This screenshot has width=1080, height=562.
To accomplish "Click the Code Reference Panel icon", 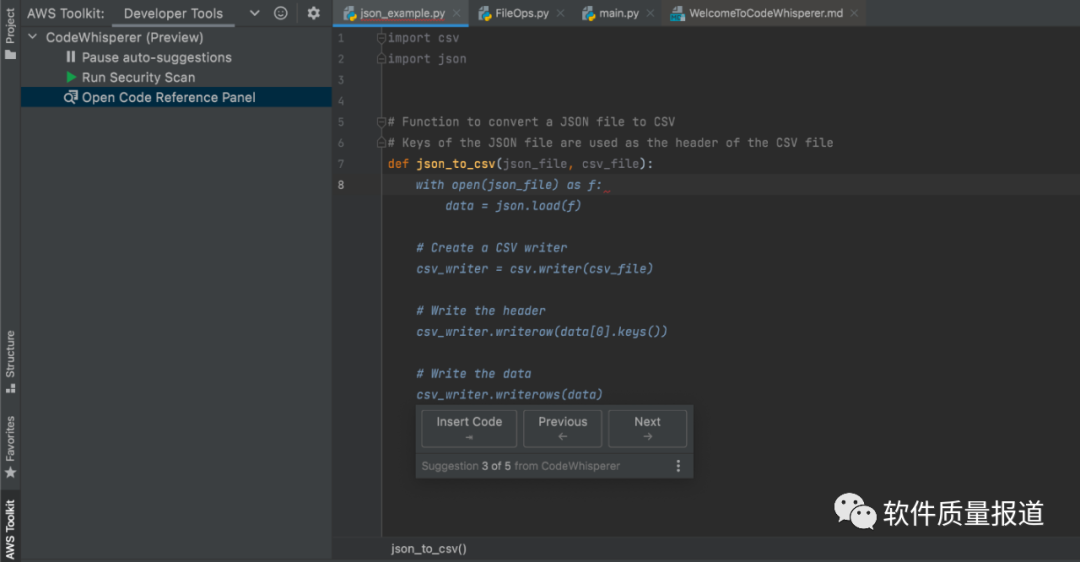I will click(71, 97).
